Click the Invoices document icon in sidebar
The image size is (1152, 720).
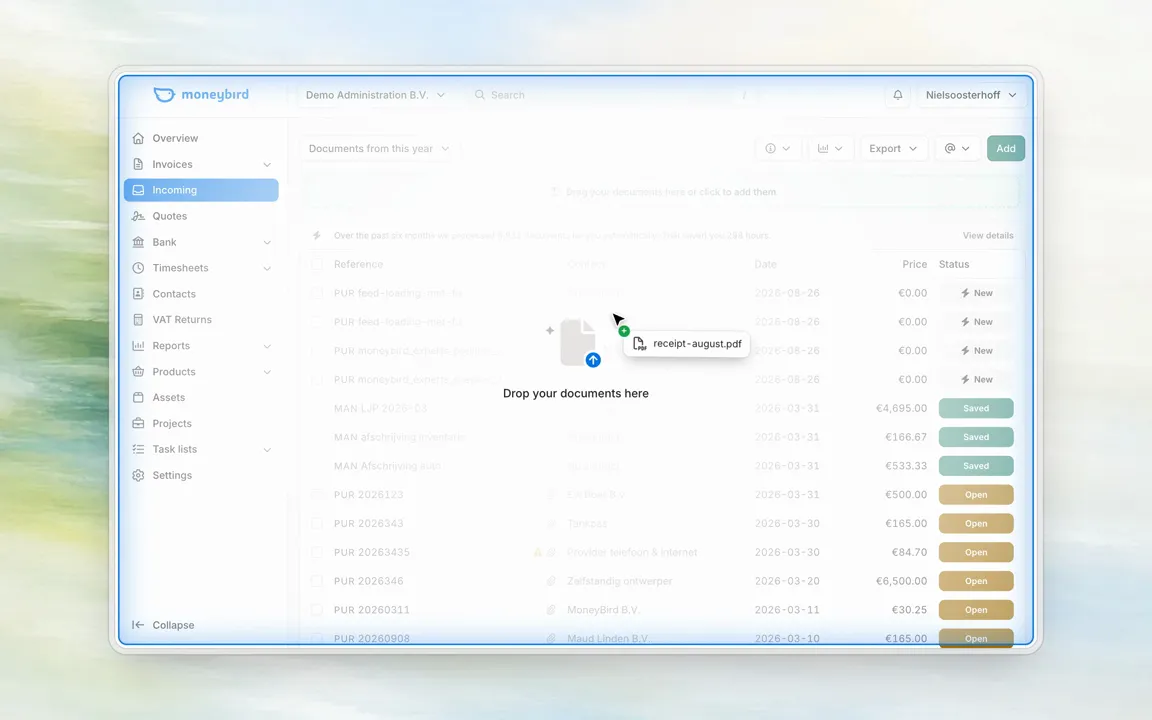pyautogui.click(x=138, y=164)
